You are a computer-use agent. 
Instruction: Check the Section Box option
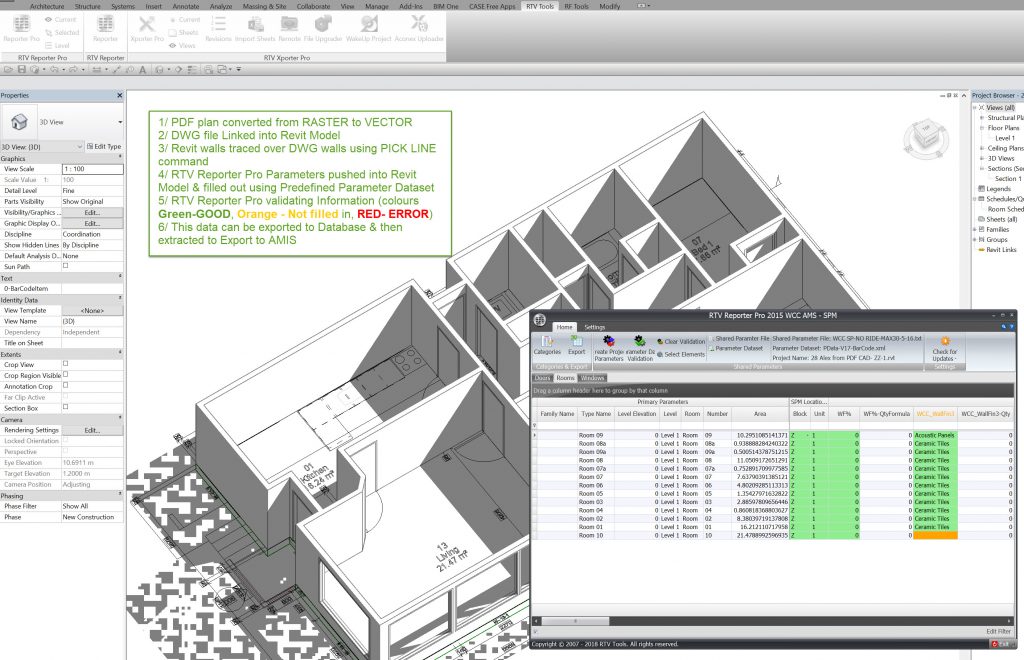(x=66, y=408)
